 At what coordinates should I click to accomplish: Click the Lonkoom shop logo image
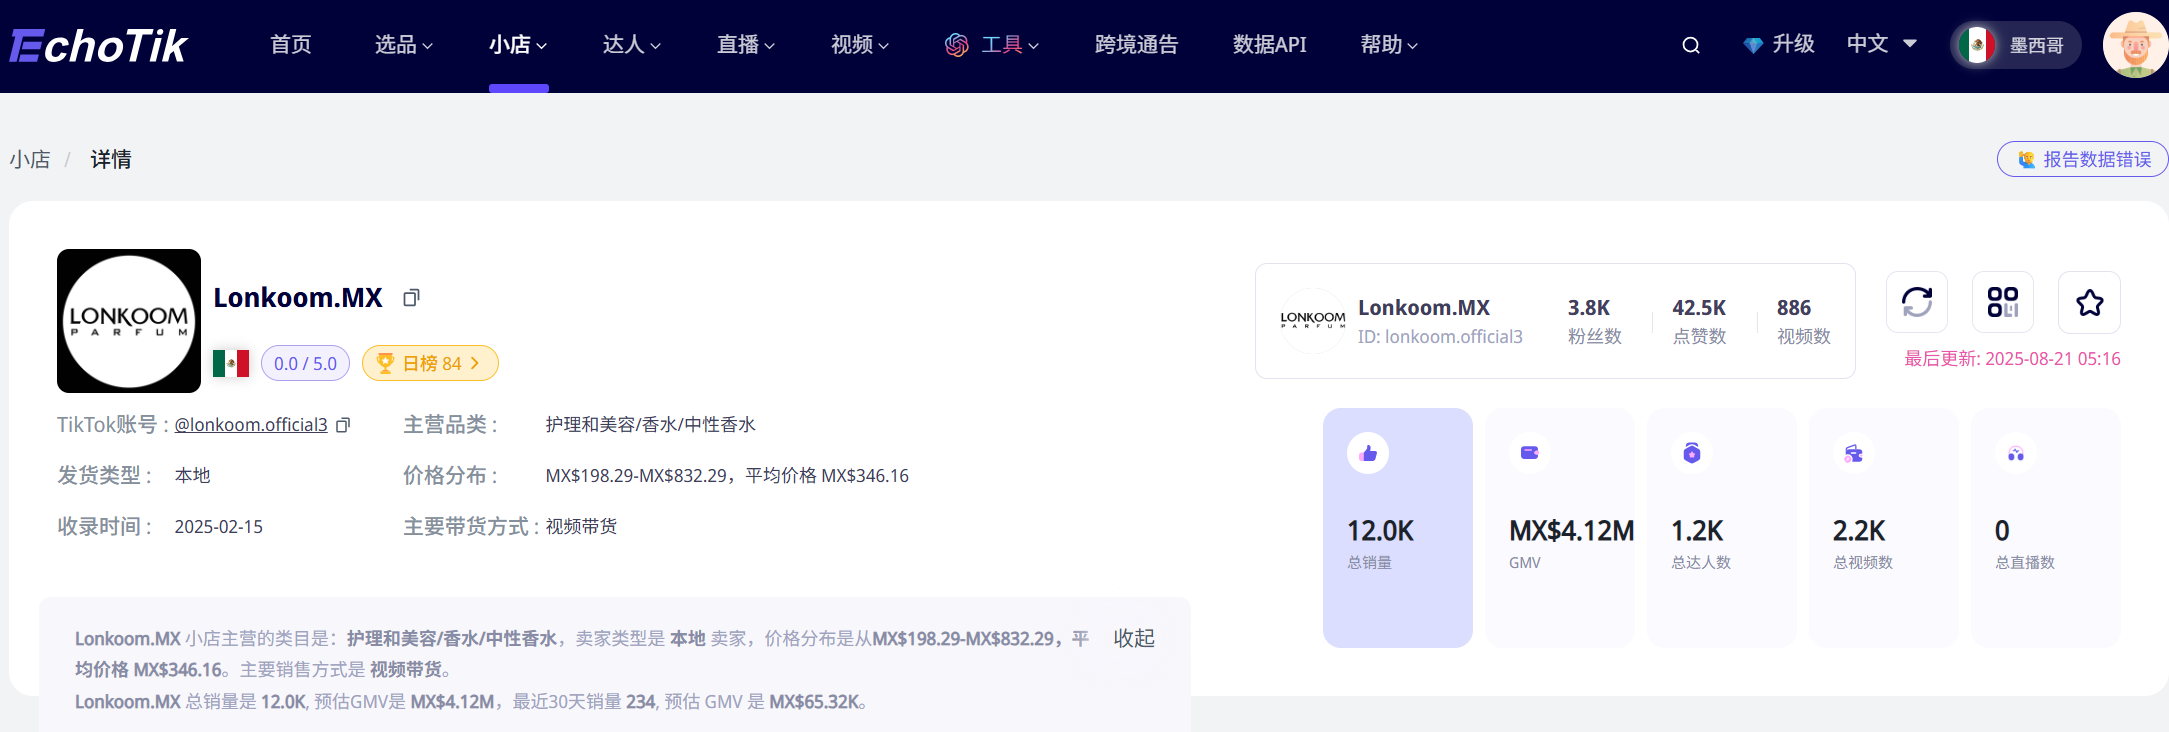[x=129, y=321]
